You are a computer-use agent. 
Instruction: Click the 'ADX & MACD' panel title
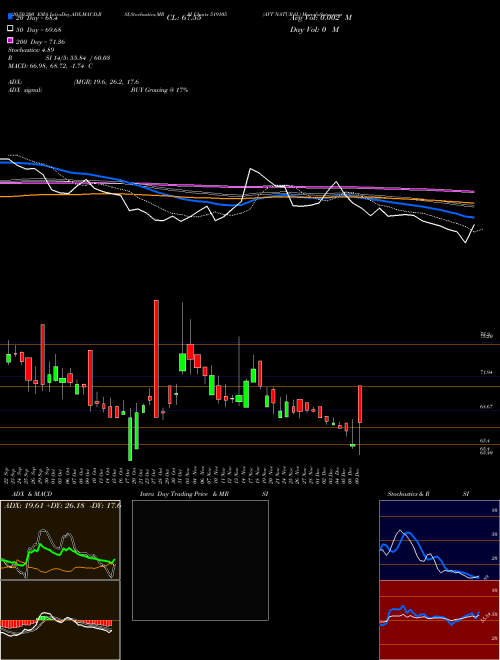32,494
